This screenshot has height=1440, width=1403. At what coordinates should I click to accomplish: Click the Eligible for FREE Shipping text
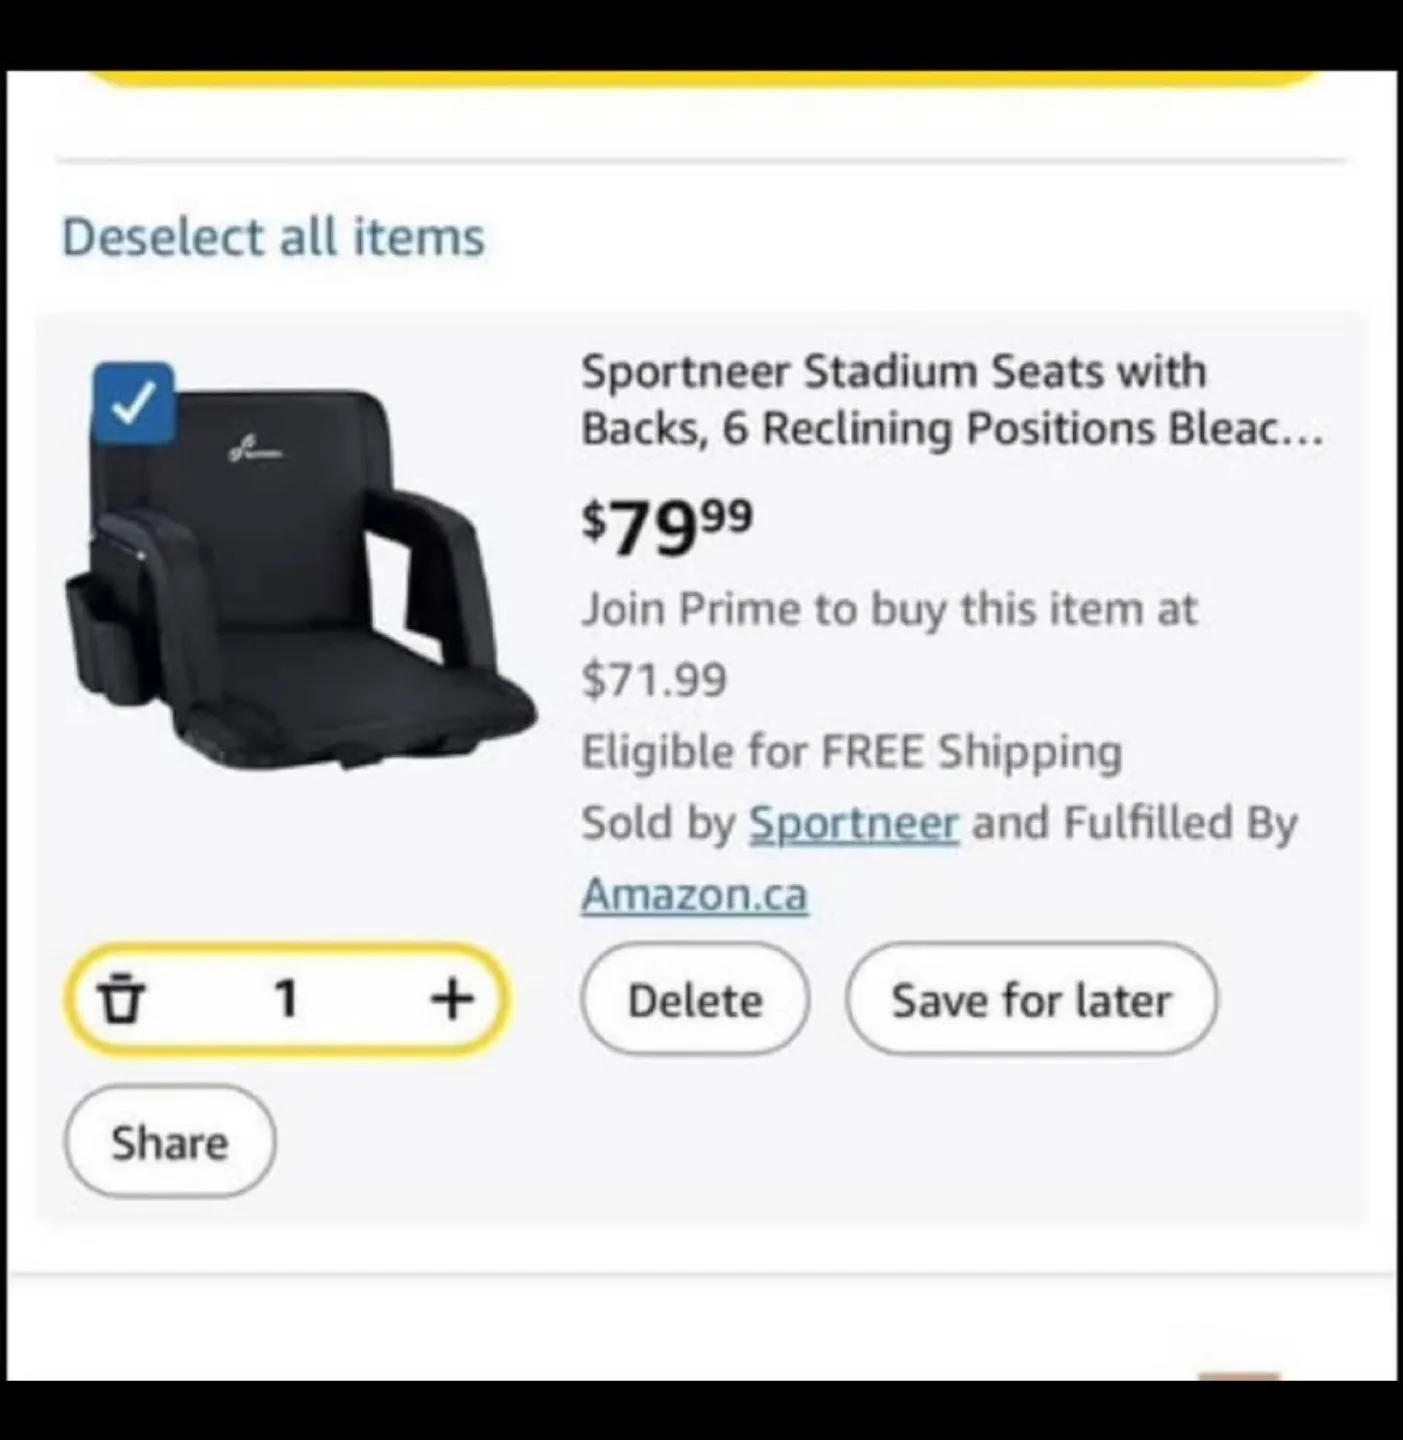(852, 752)
